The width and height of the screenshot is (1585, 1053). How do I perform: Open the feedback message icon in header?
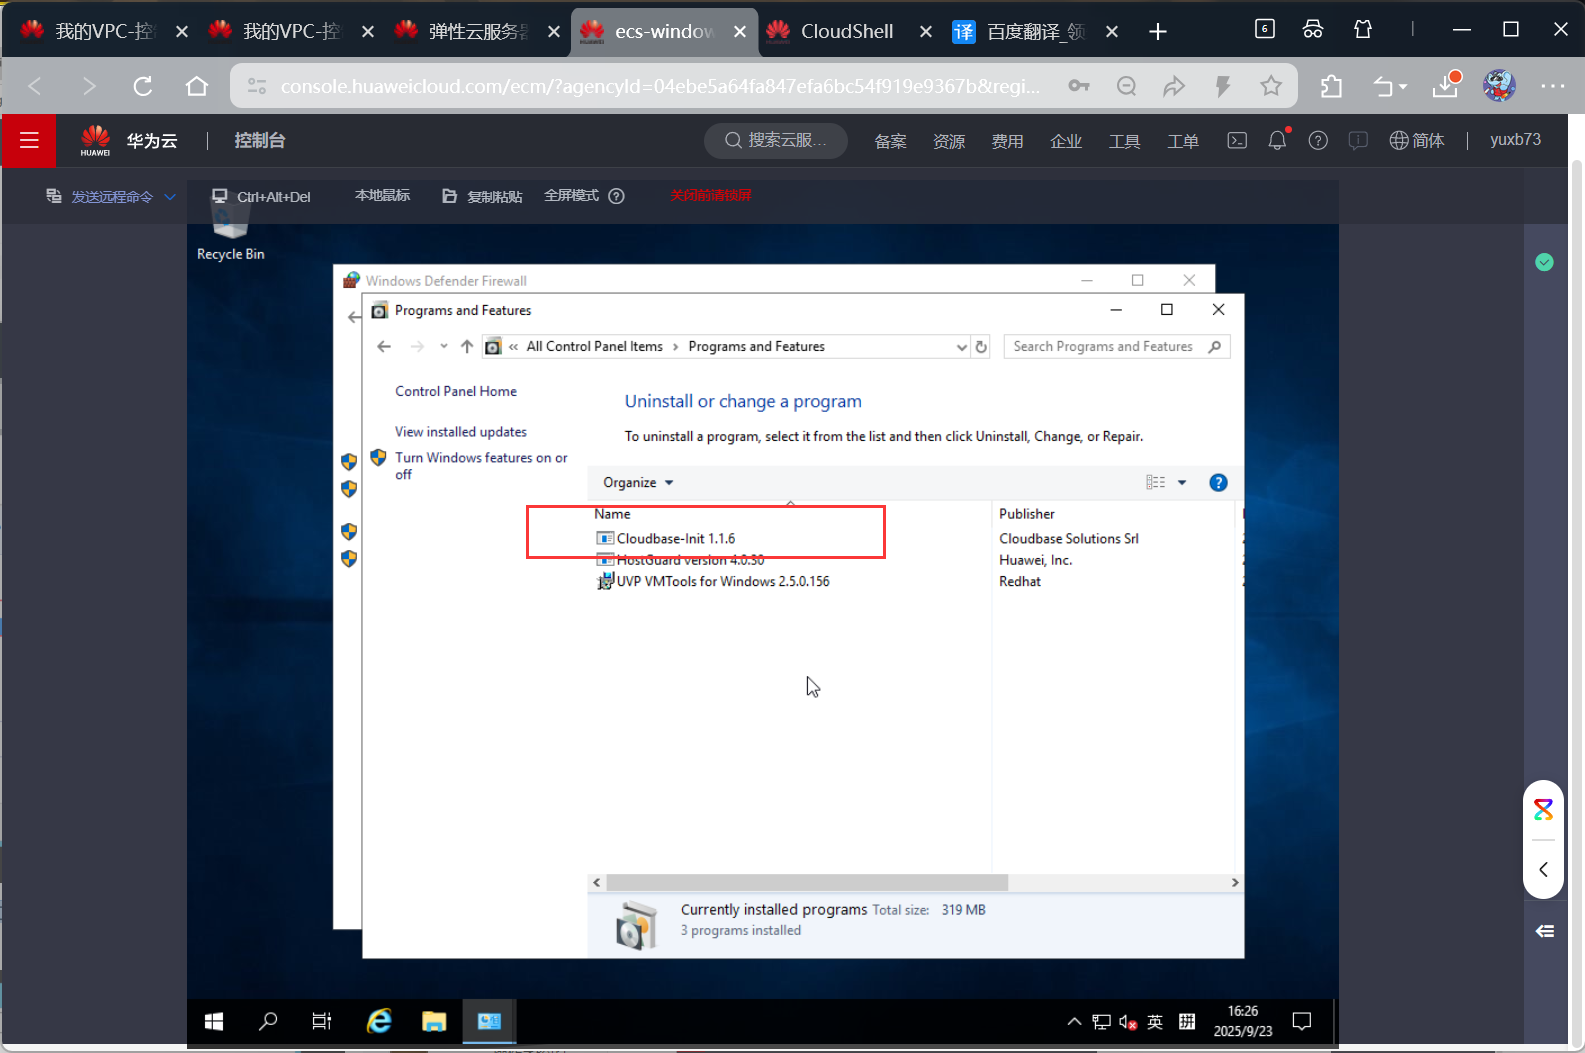1358,140
